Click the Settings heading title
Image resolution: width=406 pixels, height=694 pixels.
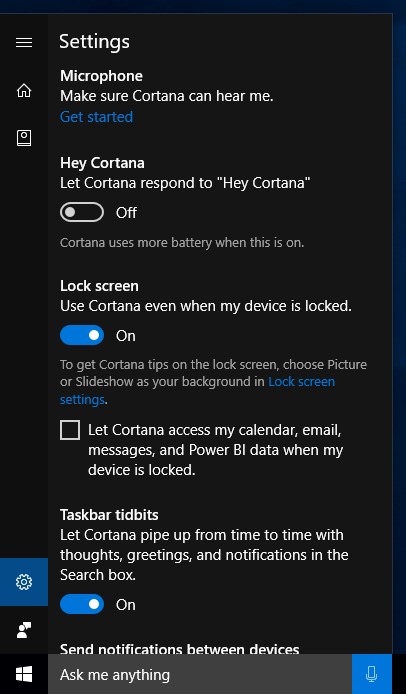point(94,42)
